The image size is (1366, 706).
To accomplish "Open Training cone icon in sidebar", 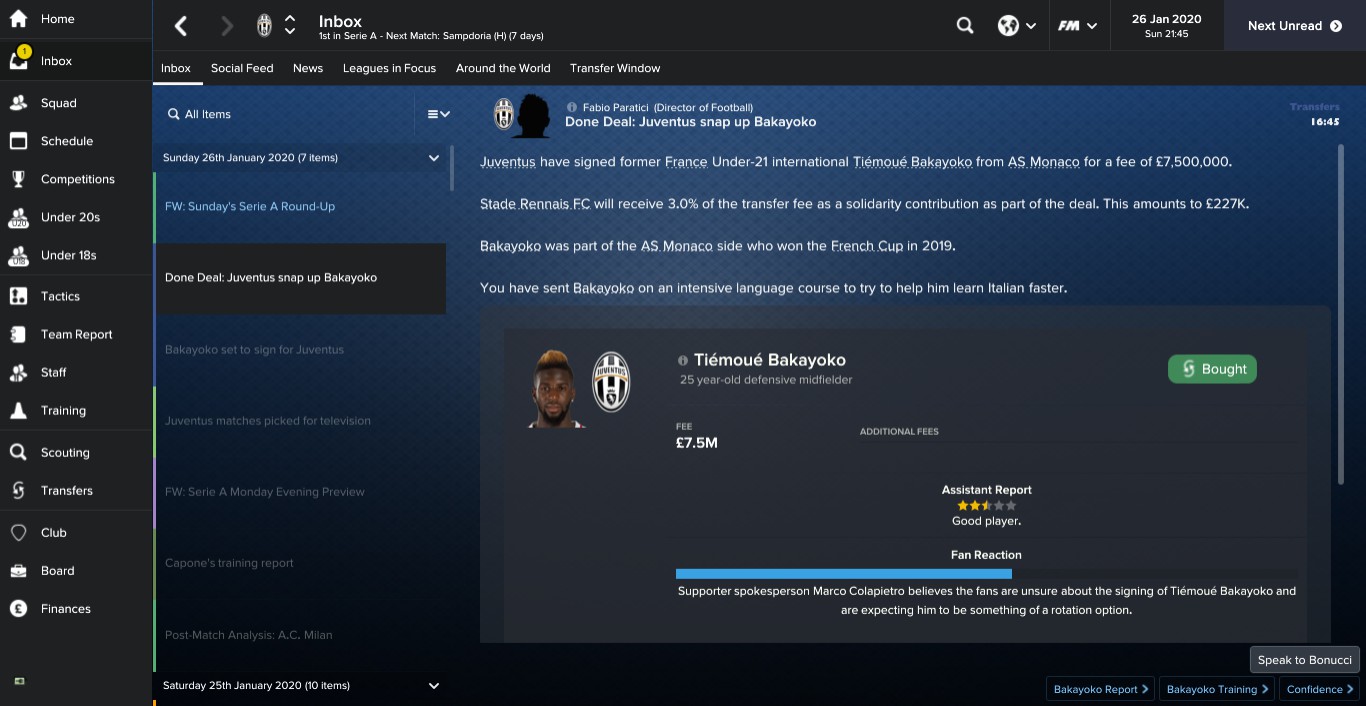I will [x=18, y=410].
